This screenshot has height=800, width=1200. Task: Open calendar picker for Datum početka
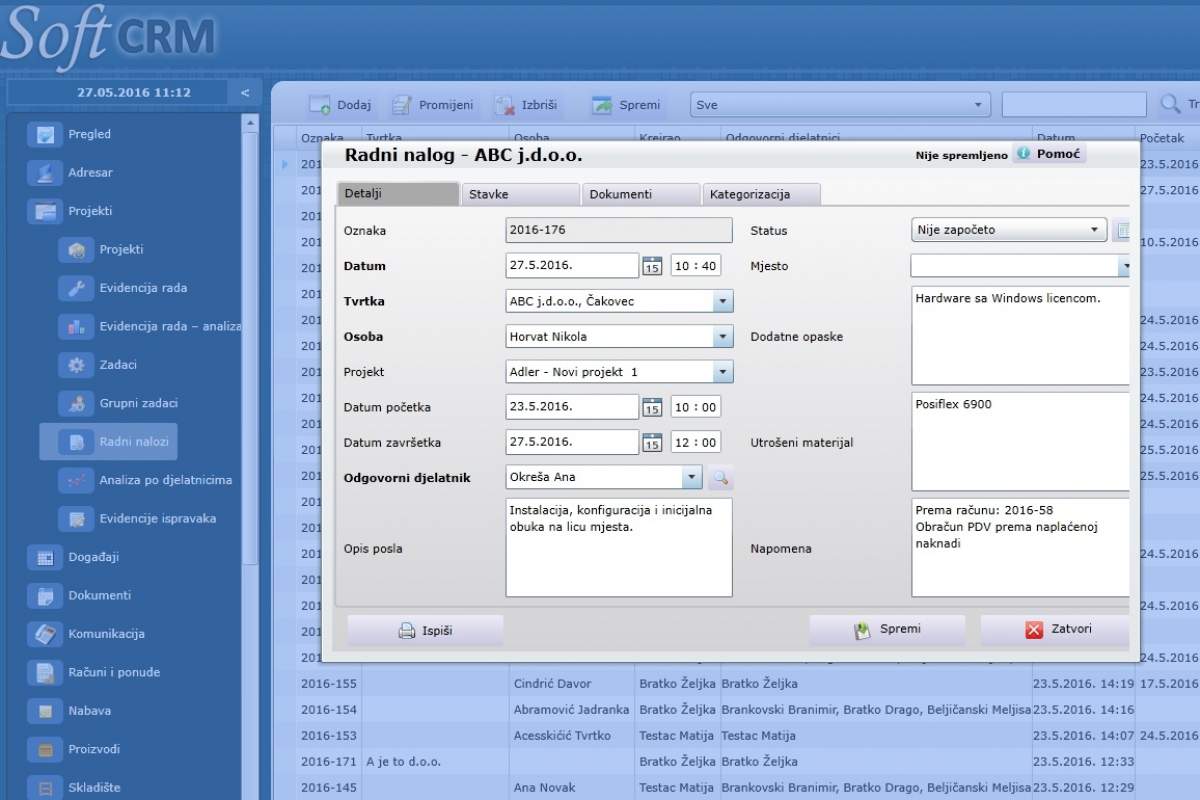tap(652, 407)
